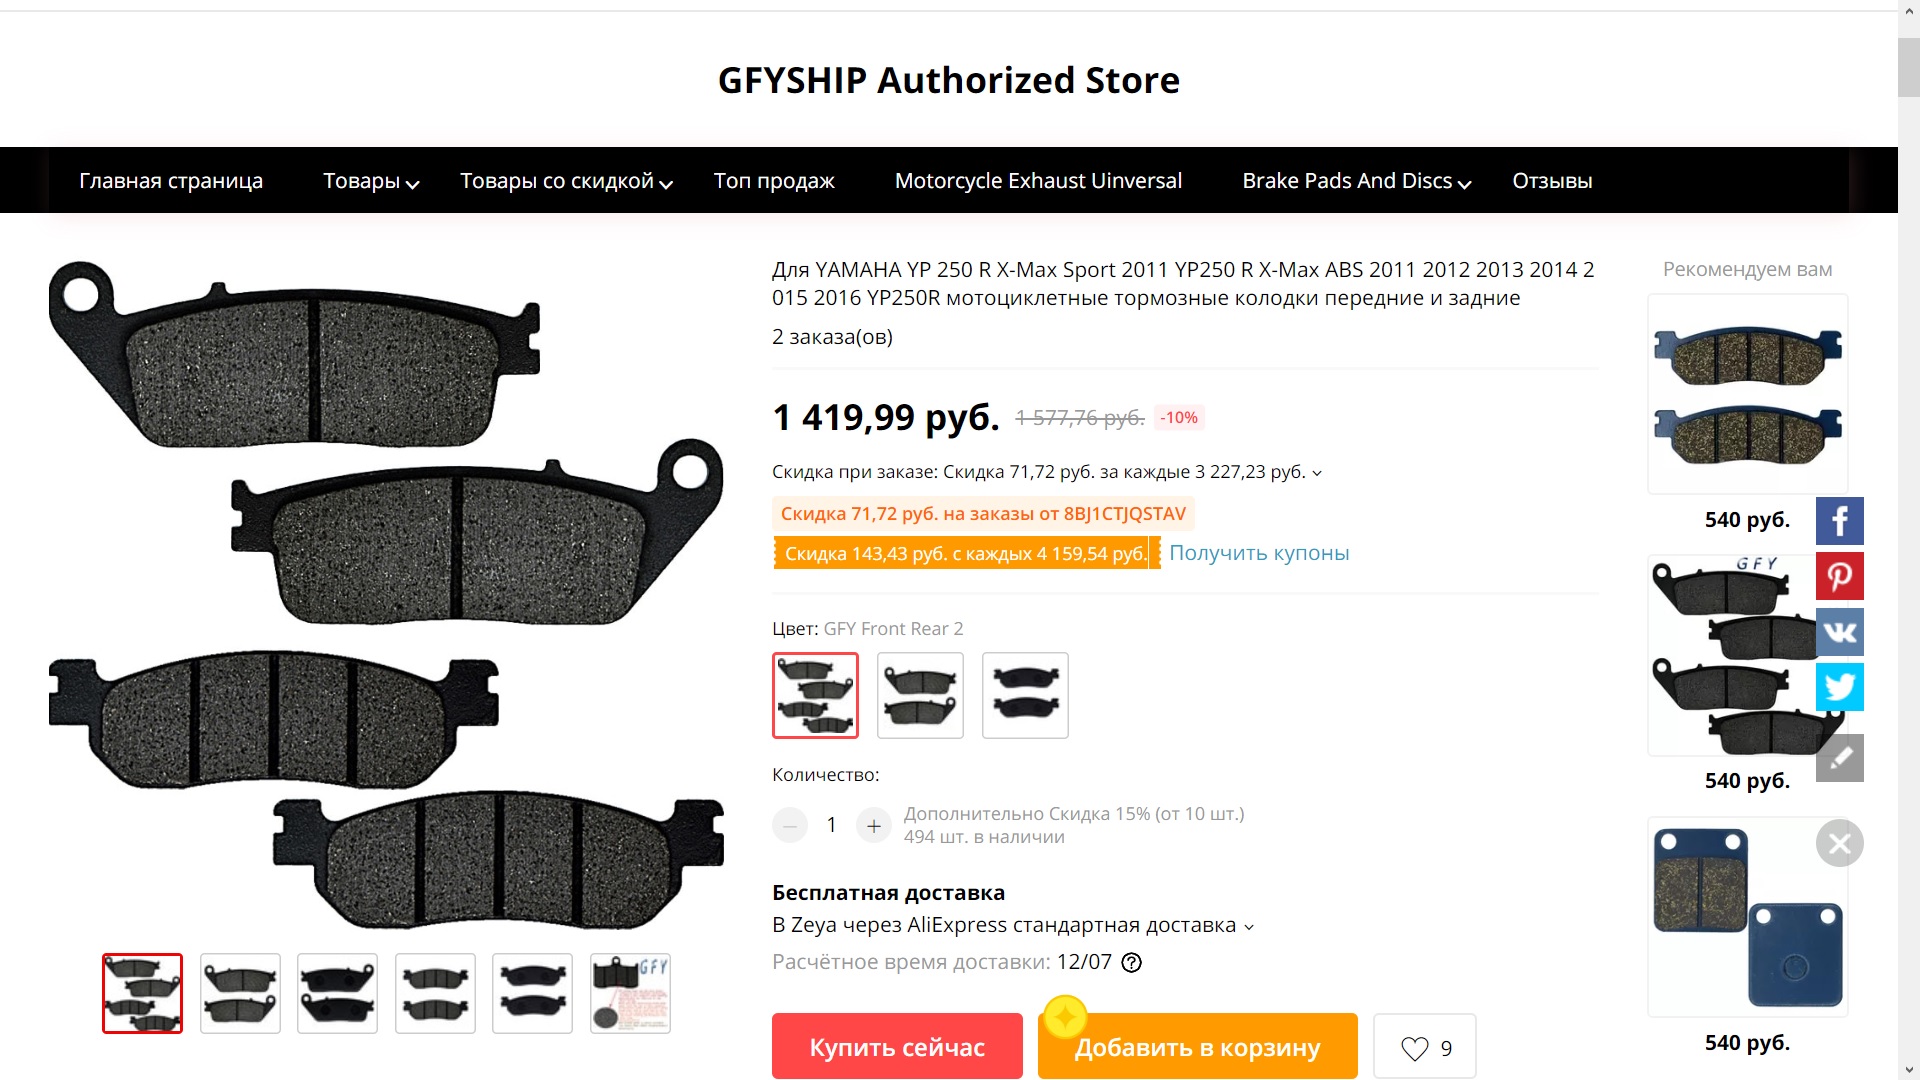Select GFY Front Rear 2 color option
This screenshot has height=1080, width=1920.
click(815, 695)
